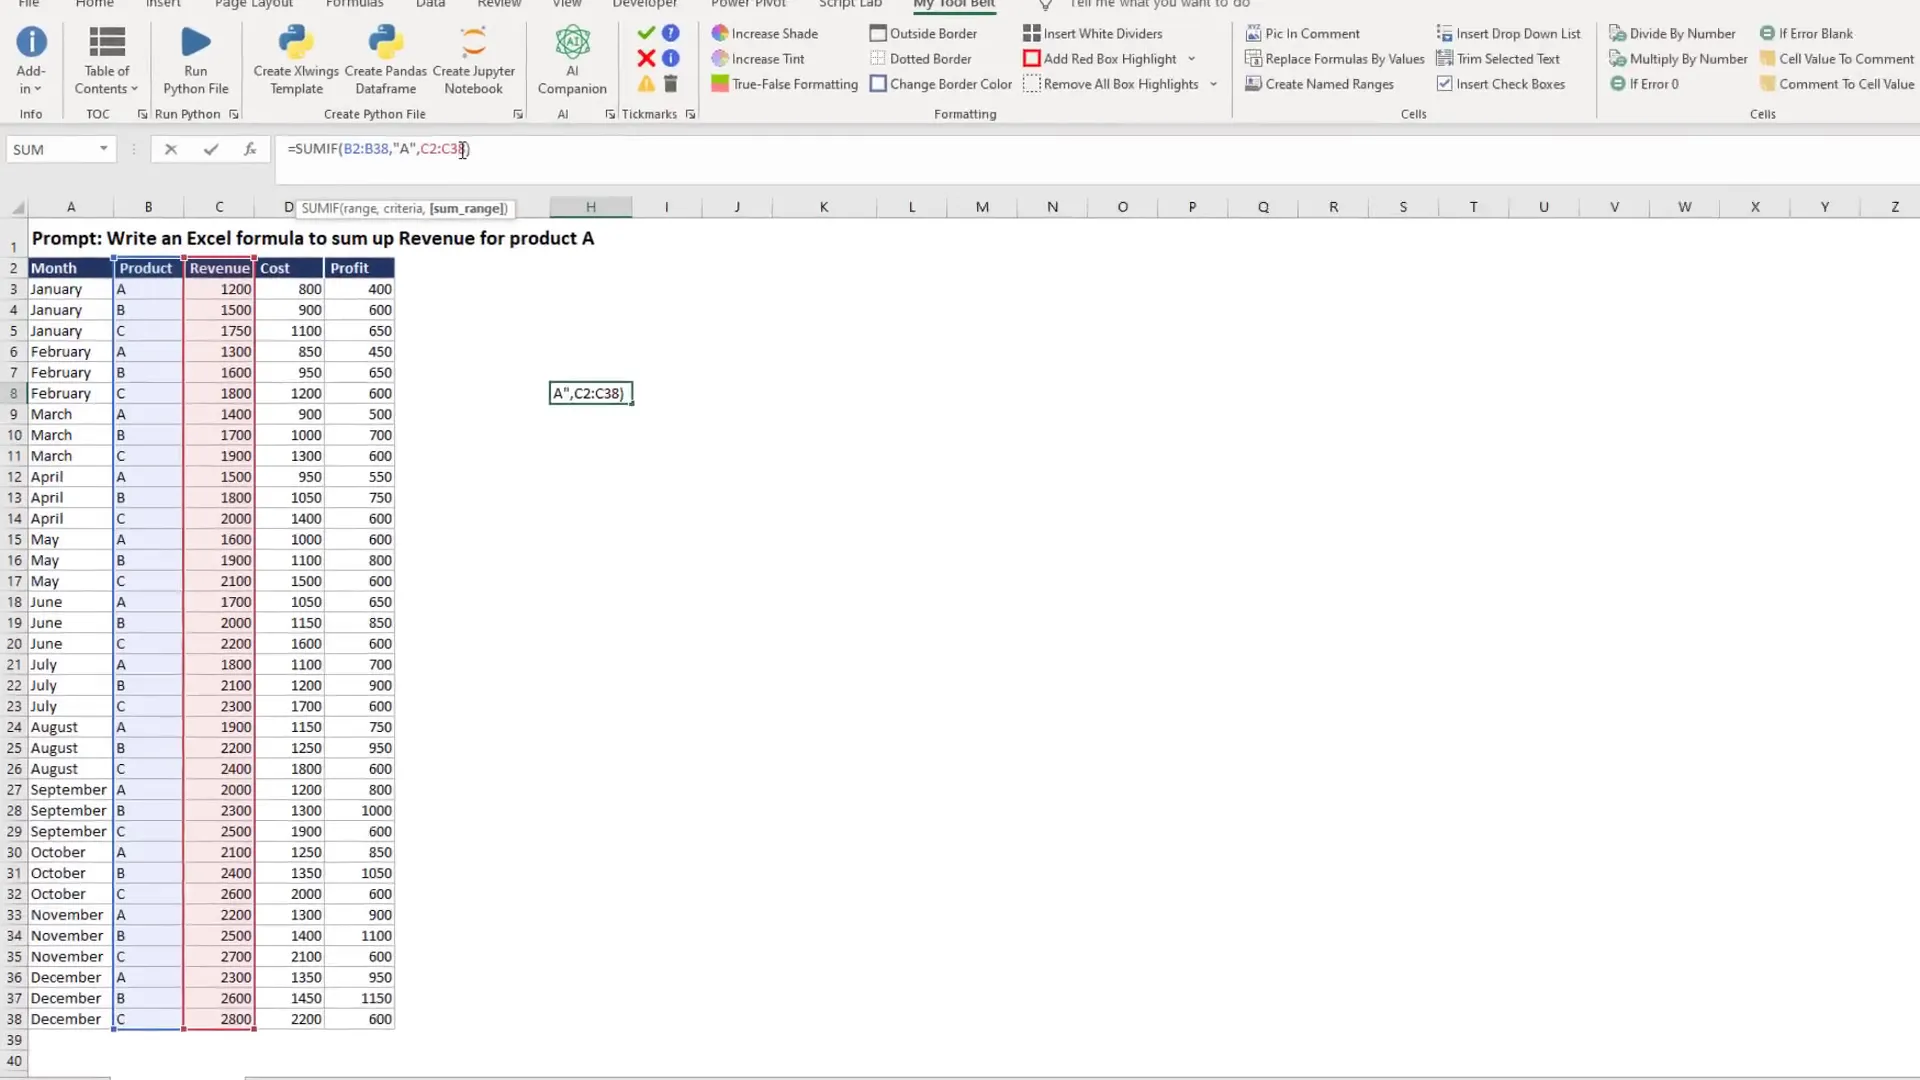This screenshot has height=1080, width=1920.
Task: Insert Check Boxes into the selection
Action: coord(1502,84)
